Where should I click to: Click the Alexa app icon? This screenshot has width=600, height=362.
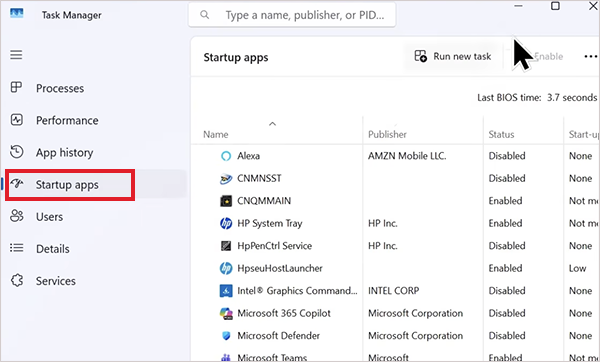[226, 156]
